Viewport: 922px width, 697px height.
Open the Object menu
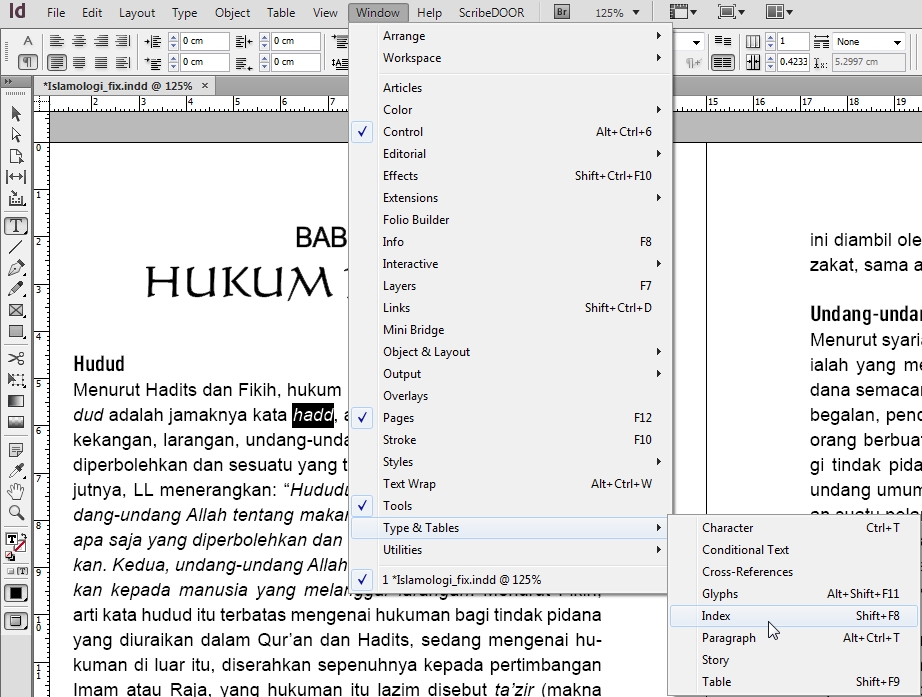[232, 12]
